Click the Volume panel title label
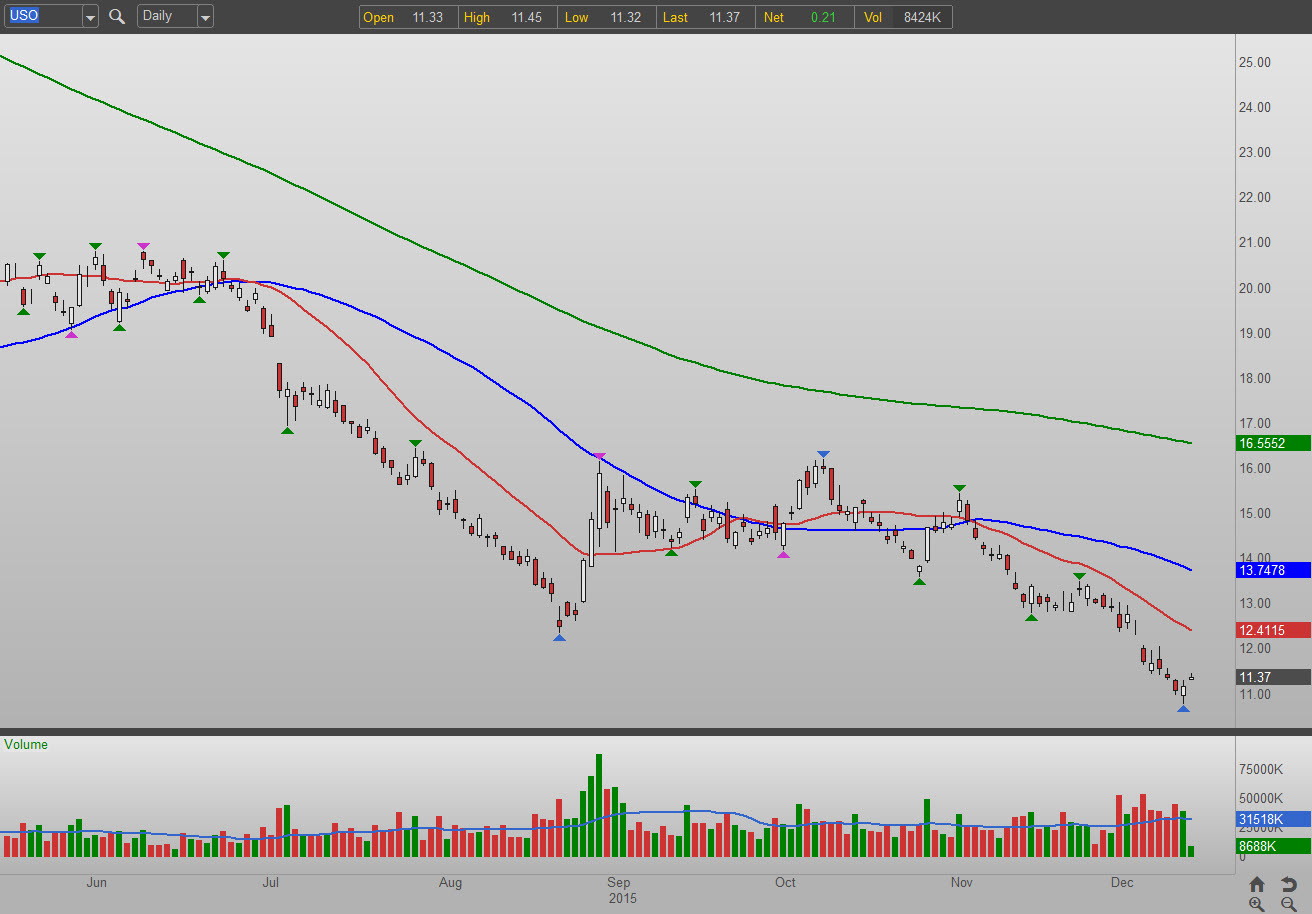The width and height of the screenshot is (1312, 914). pos(26,744)
